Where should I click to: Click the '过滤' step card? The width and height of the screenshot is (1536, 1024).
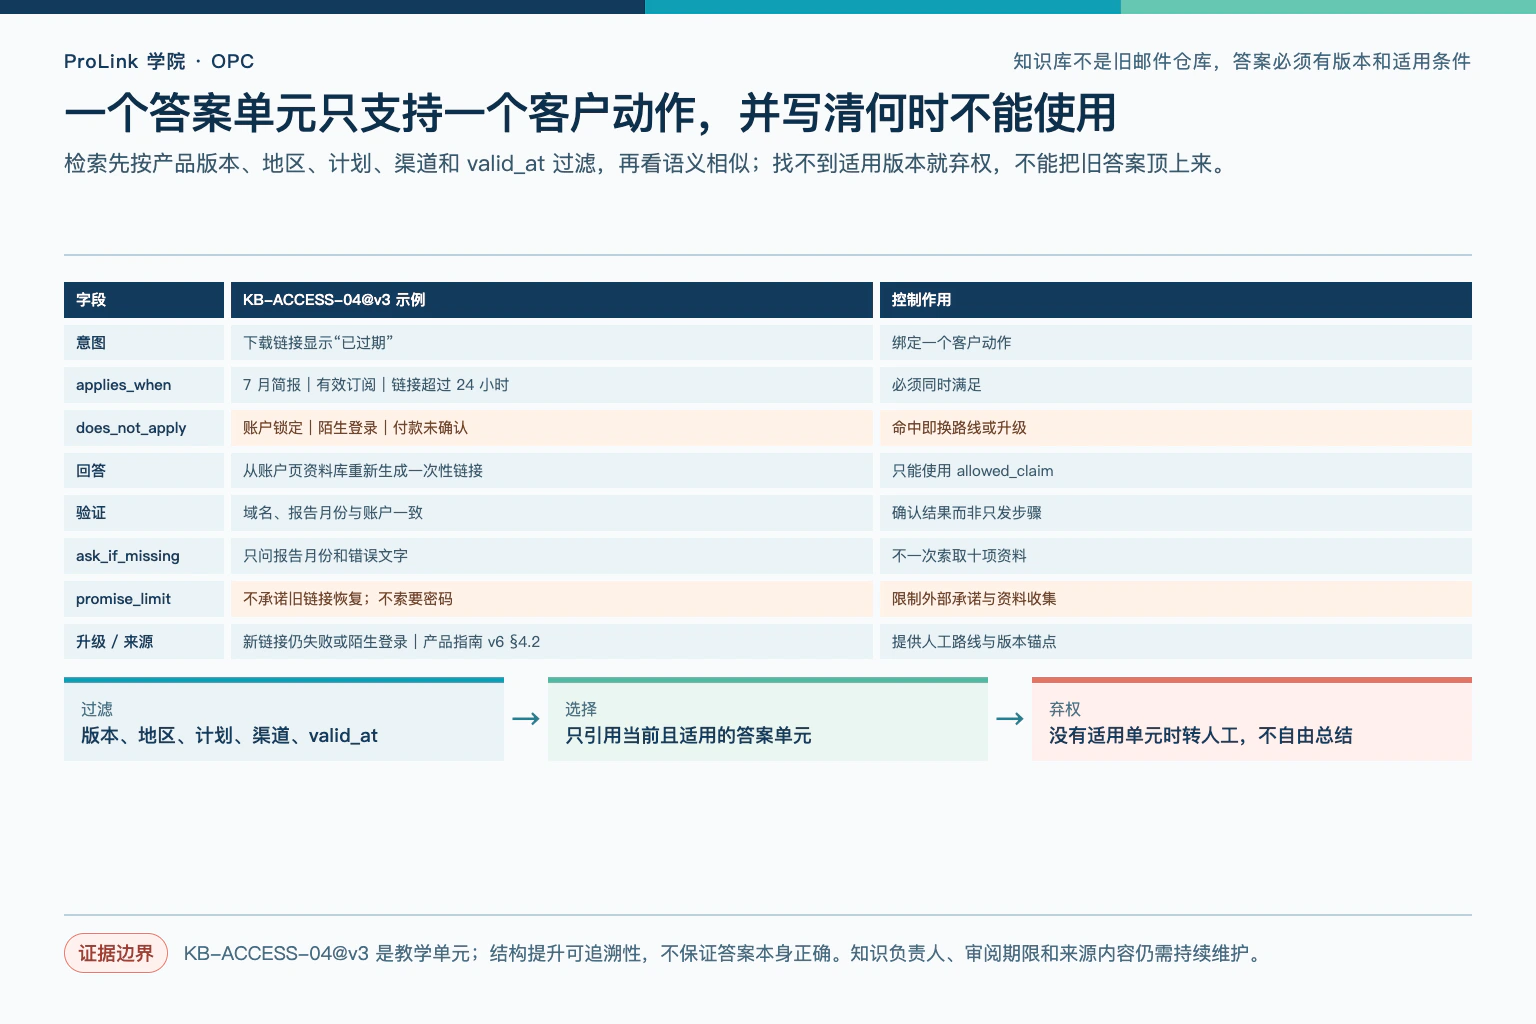[284, 720]
